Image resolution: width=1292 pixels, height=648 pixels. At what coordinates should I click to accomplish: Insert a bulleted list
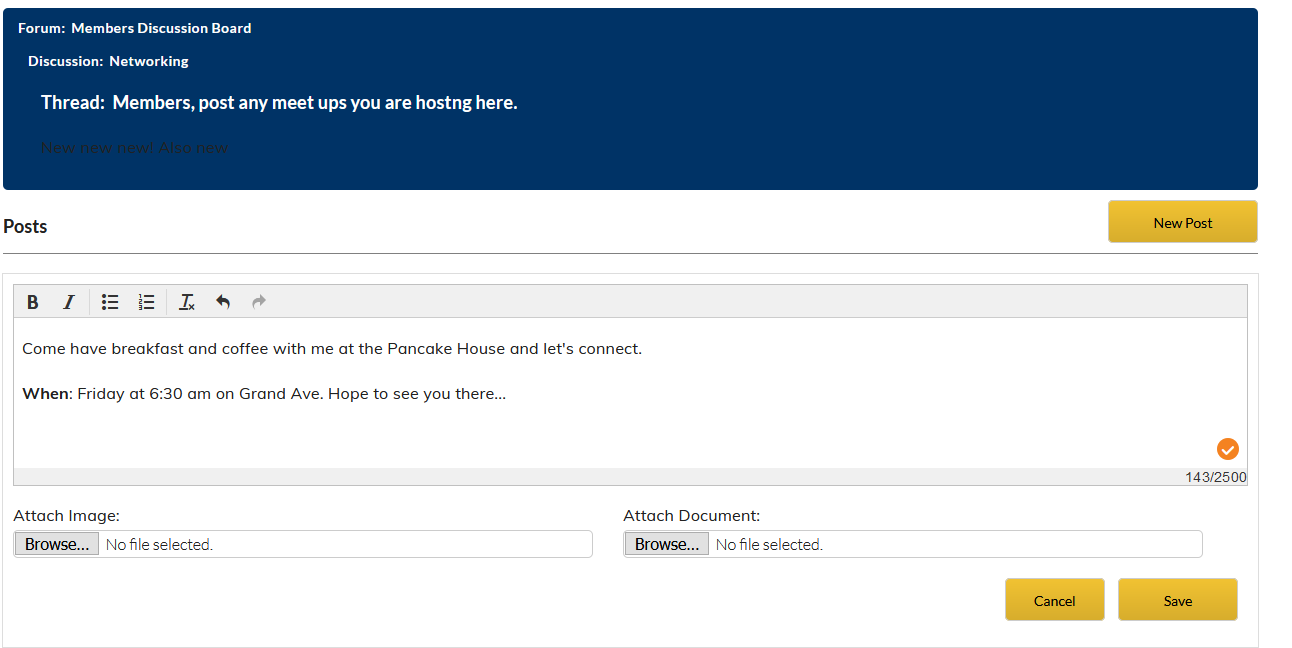(111, 302)
